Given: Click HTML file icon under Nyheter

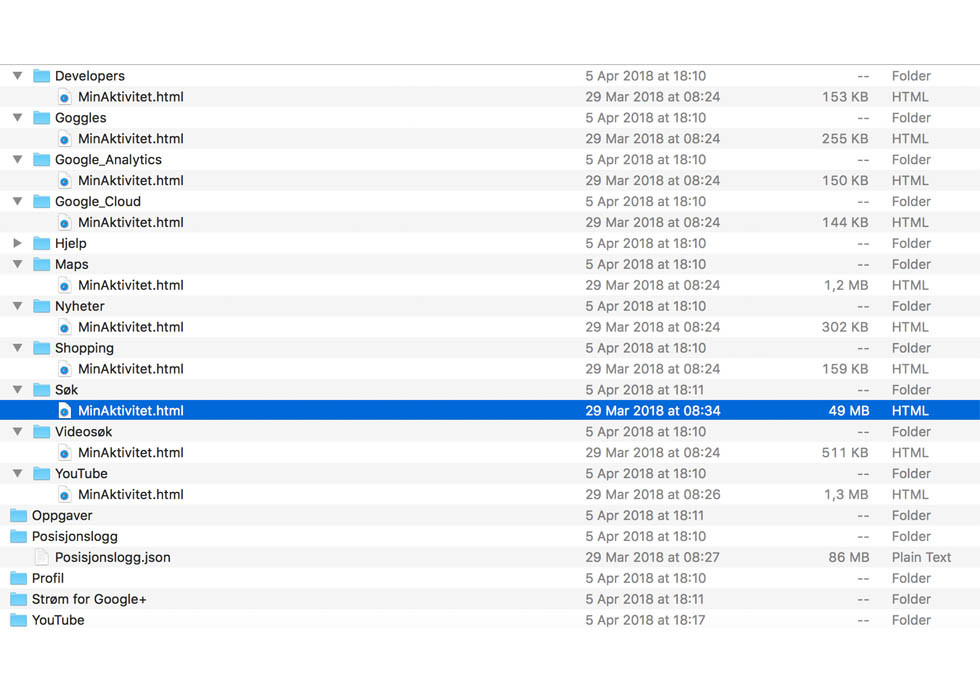Looking at the screenshot, I should coord(64,327).
